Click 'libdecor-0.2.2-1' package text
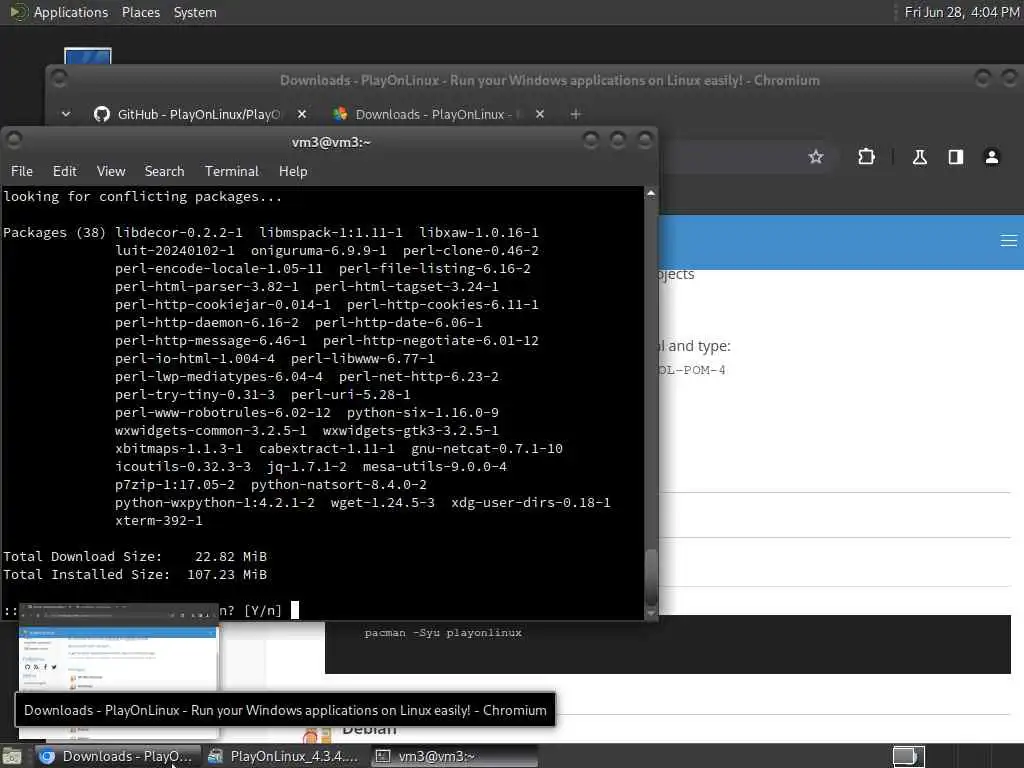This screenshot has width=1024, height=768. 179,232
